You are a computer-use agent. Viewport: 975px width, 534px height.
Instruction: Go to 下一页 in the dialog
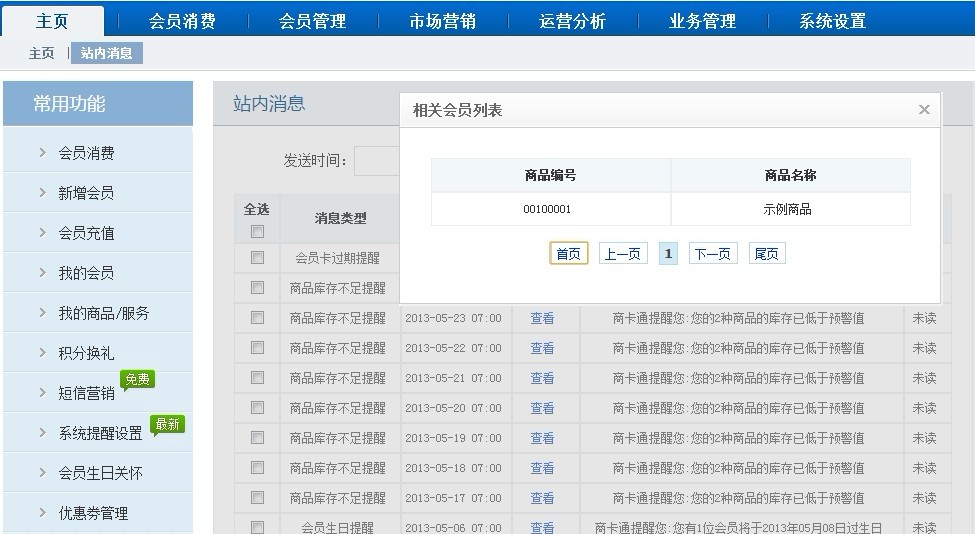[712, 254]
